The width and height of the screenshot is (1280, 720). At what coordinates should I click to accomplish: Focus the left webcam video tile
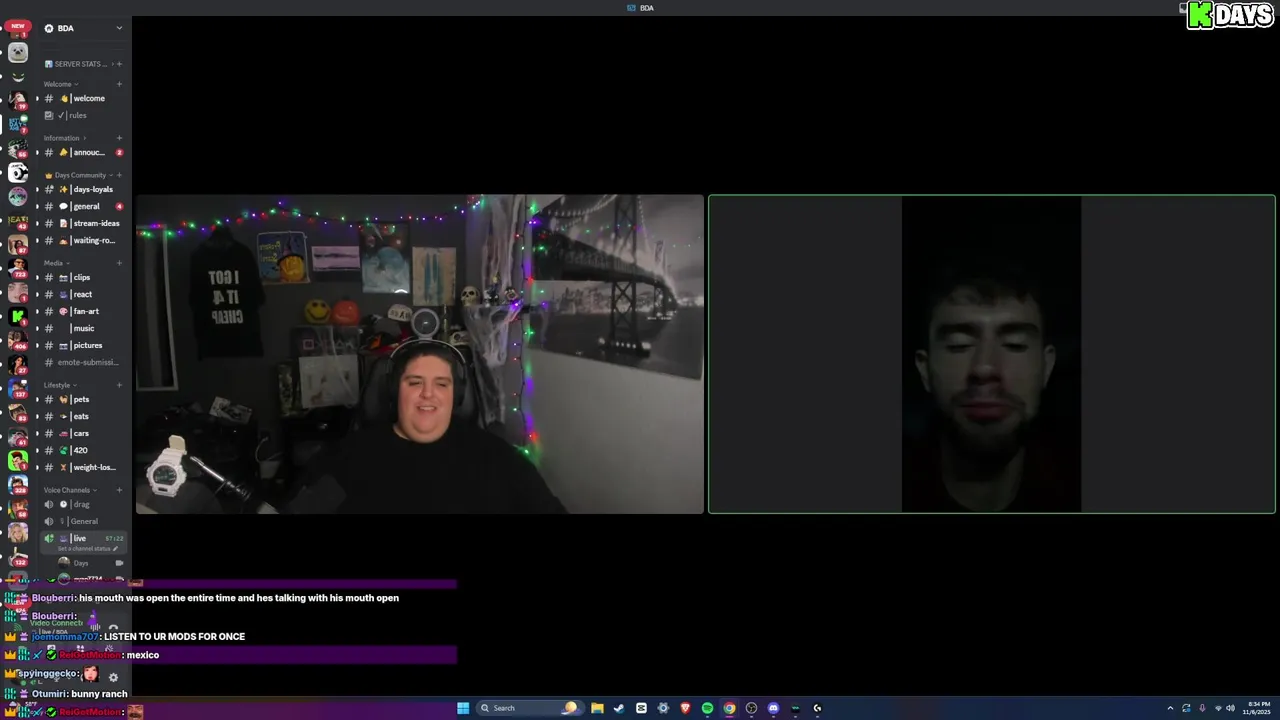tap(419, 354)
